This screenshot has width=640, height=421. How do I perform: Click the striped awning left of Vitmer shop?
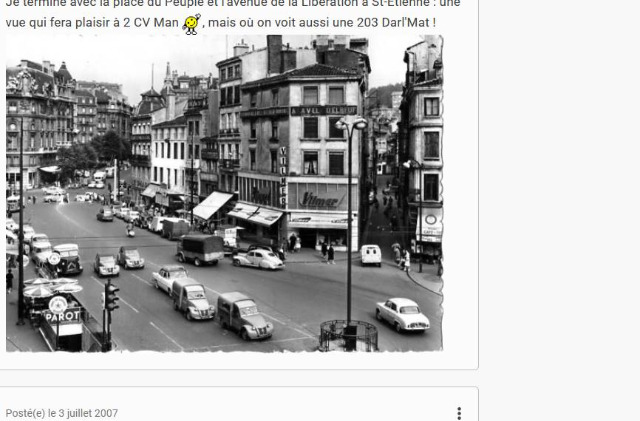[255, 213]
